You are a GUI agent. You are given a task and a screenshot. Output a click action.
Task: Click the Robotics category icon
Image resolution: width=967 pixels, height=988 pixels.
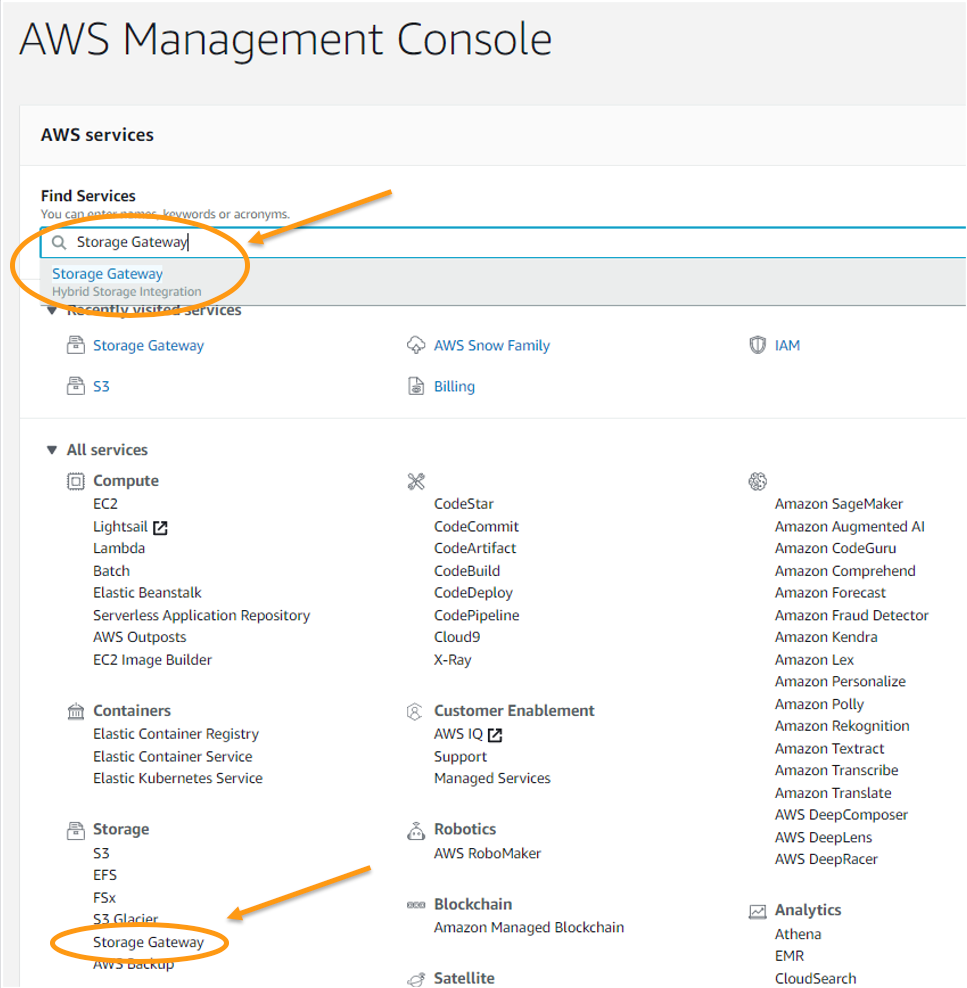(416, 830)
